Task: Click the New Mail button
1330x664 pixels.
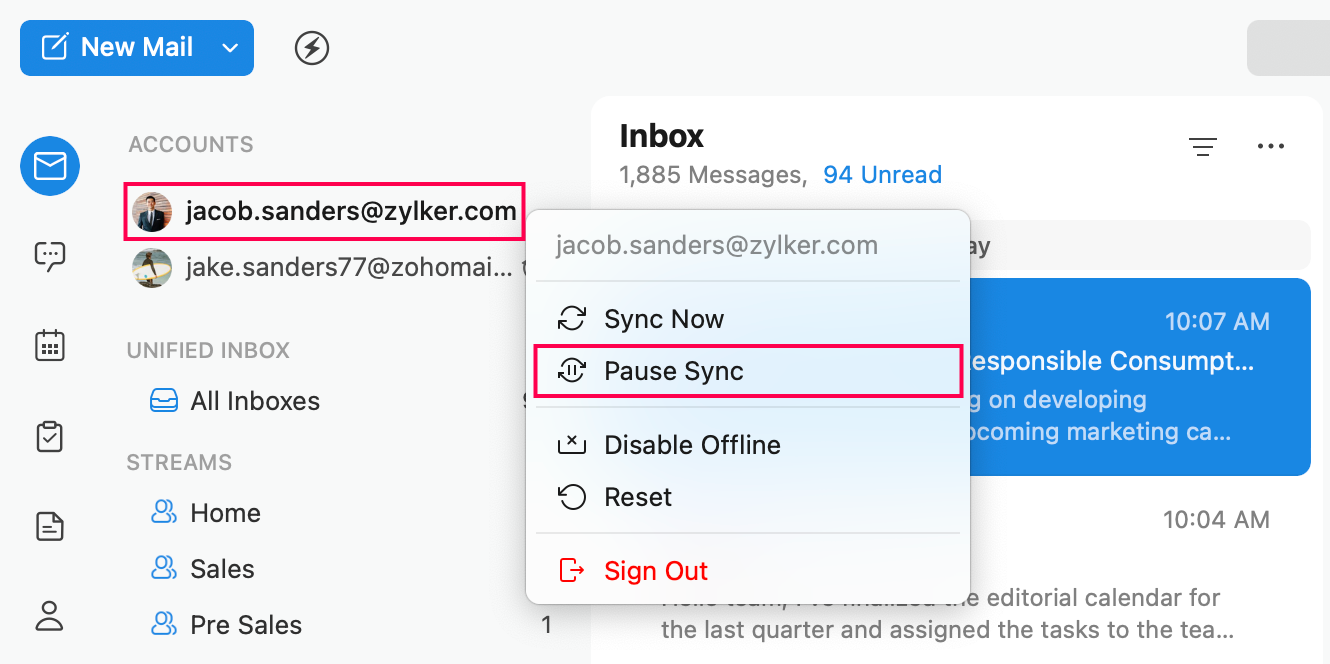Action: click(x=116, y=48)
